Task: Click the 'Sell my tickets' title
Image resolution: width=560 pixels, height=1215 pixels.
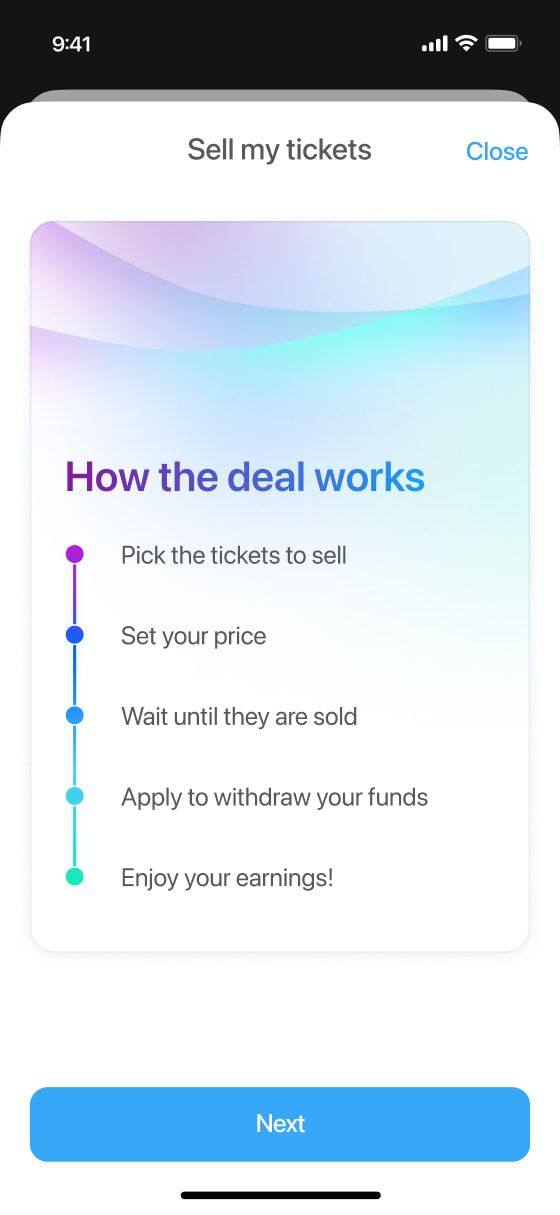Action: (x=280, y=150)
